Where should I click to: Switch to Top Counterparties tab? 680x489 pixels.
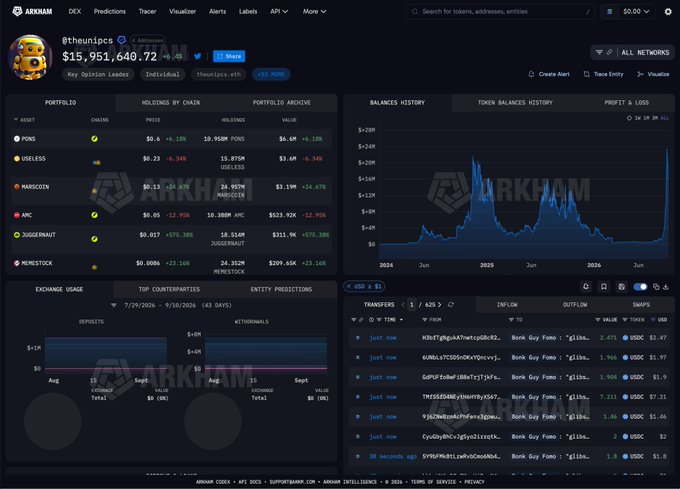(169, 289)
